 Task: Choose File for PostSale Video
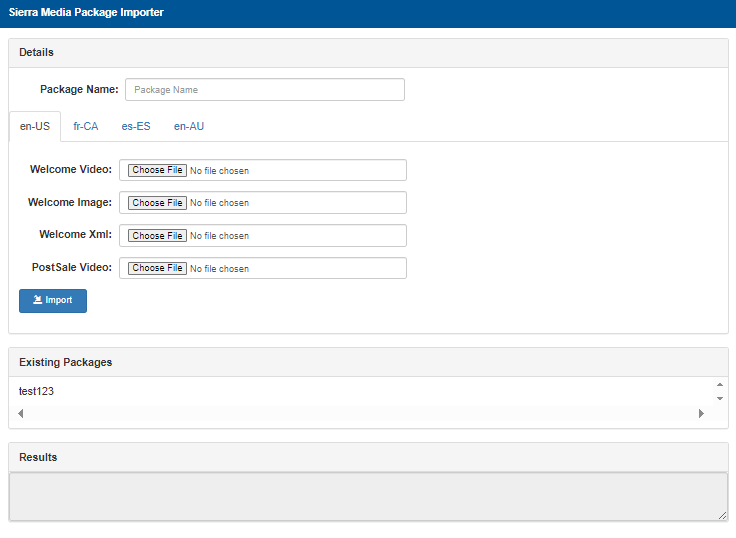point(157,268)
